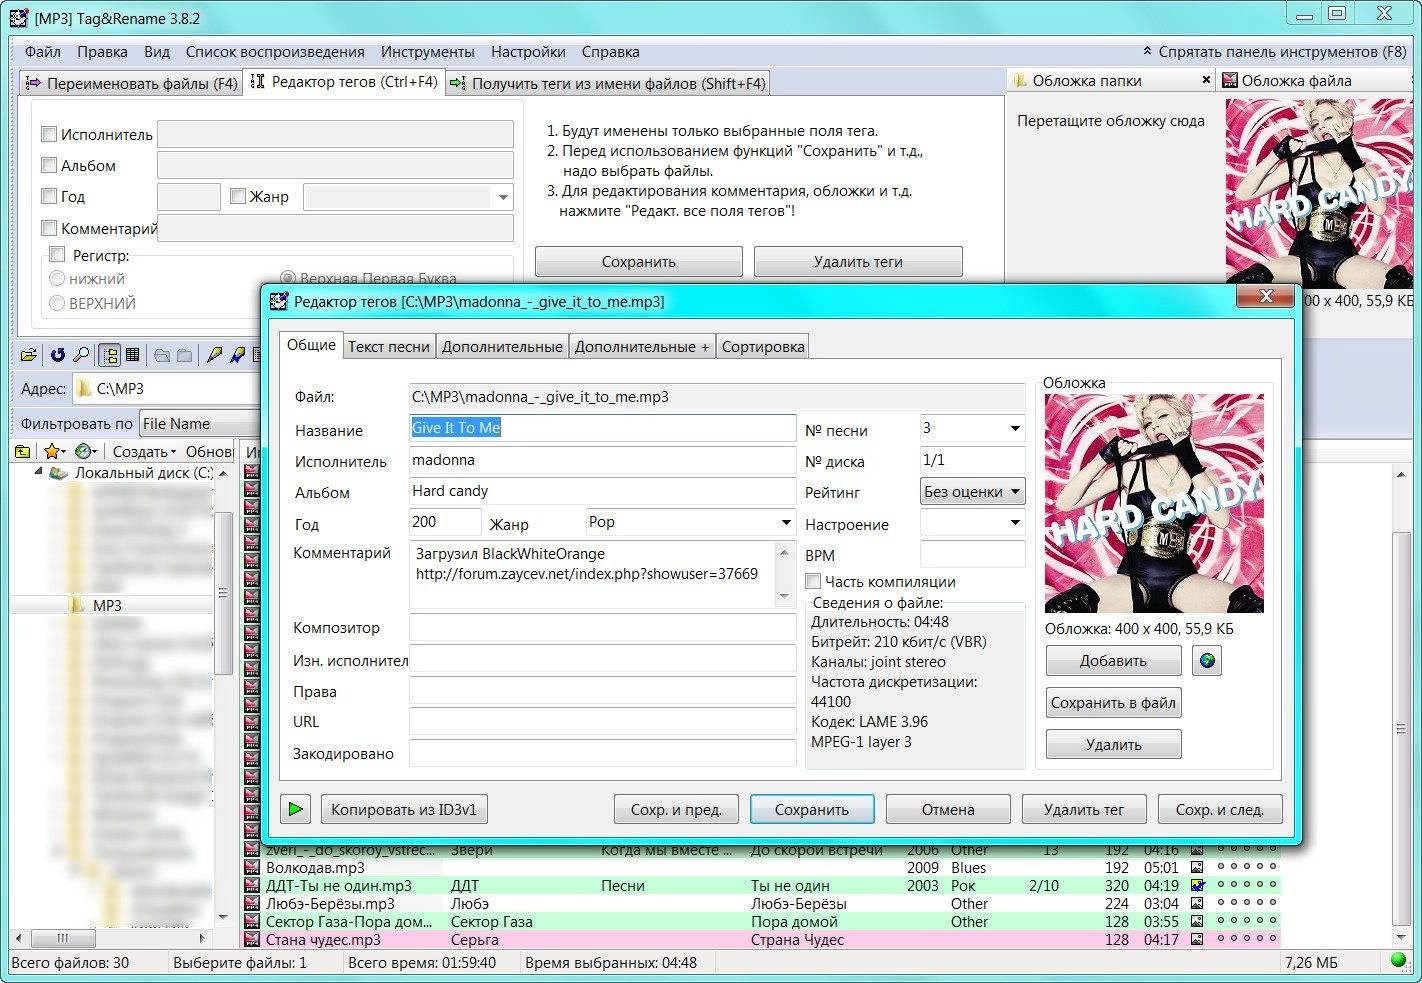Click cover icon in Любэ-Берёзы row
1422x983 pixels.
(1197, 903)
